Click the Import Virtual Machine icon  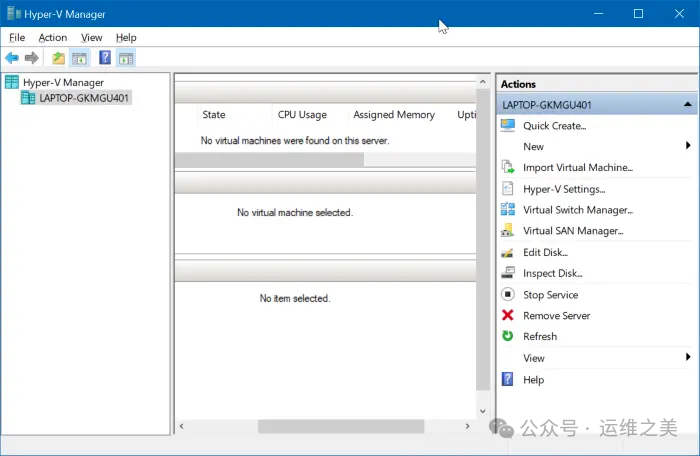click(507, 168)
